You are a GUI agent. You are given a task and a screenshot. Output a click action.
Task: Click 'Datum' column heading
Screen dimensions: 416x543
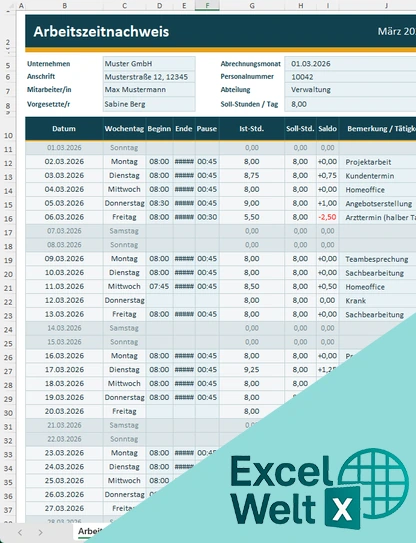pyautogui.click(x=64, y=128)
